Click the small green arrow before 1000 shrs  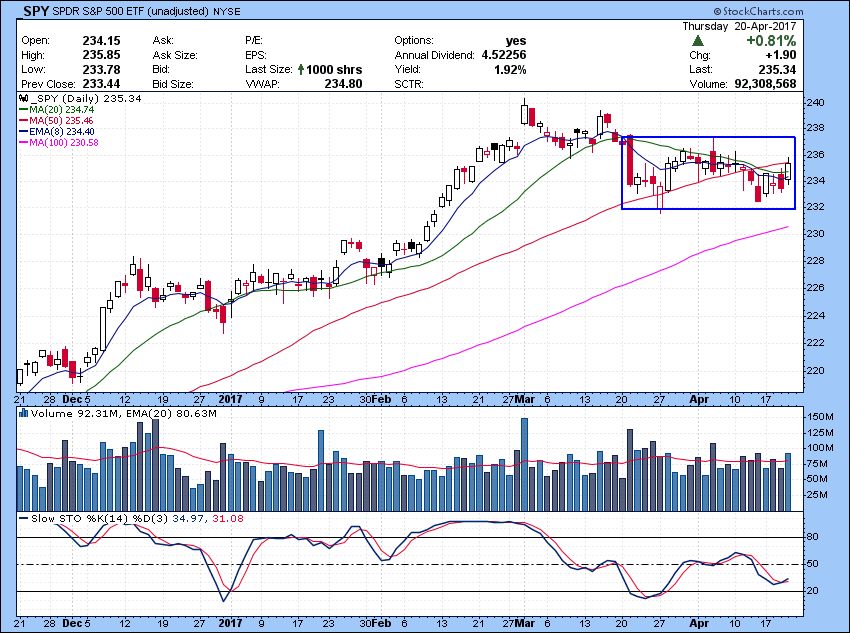coord(301,69)
